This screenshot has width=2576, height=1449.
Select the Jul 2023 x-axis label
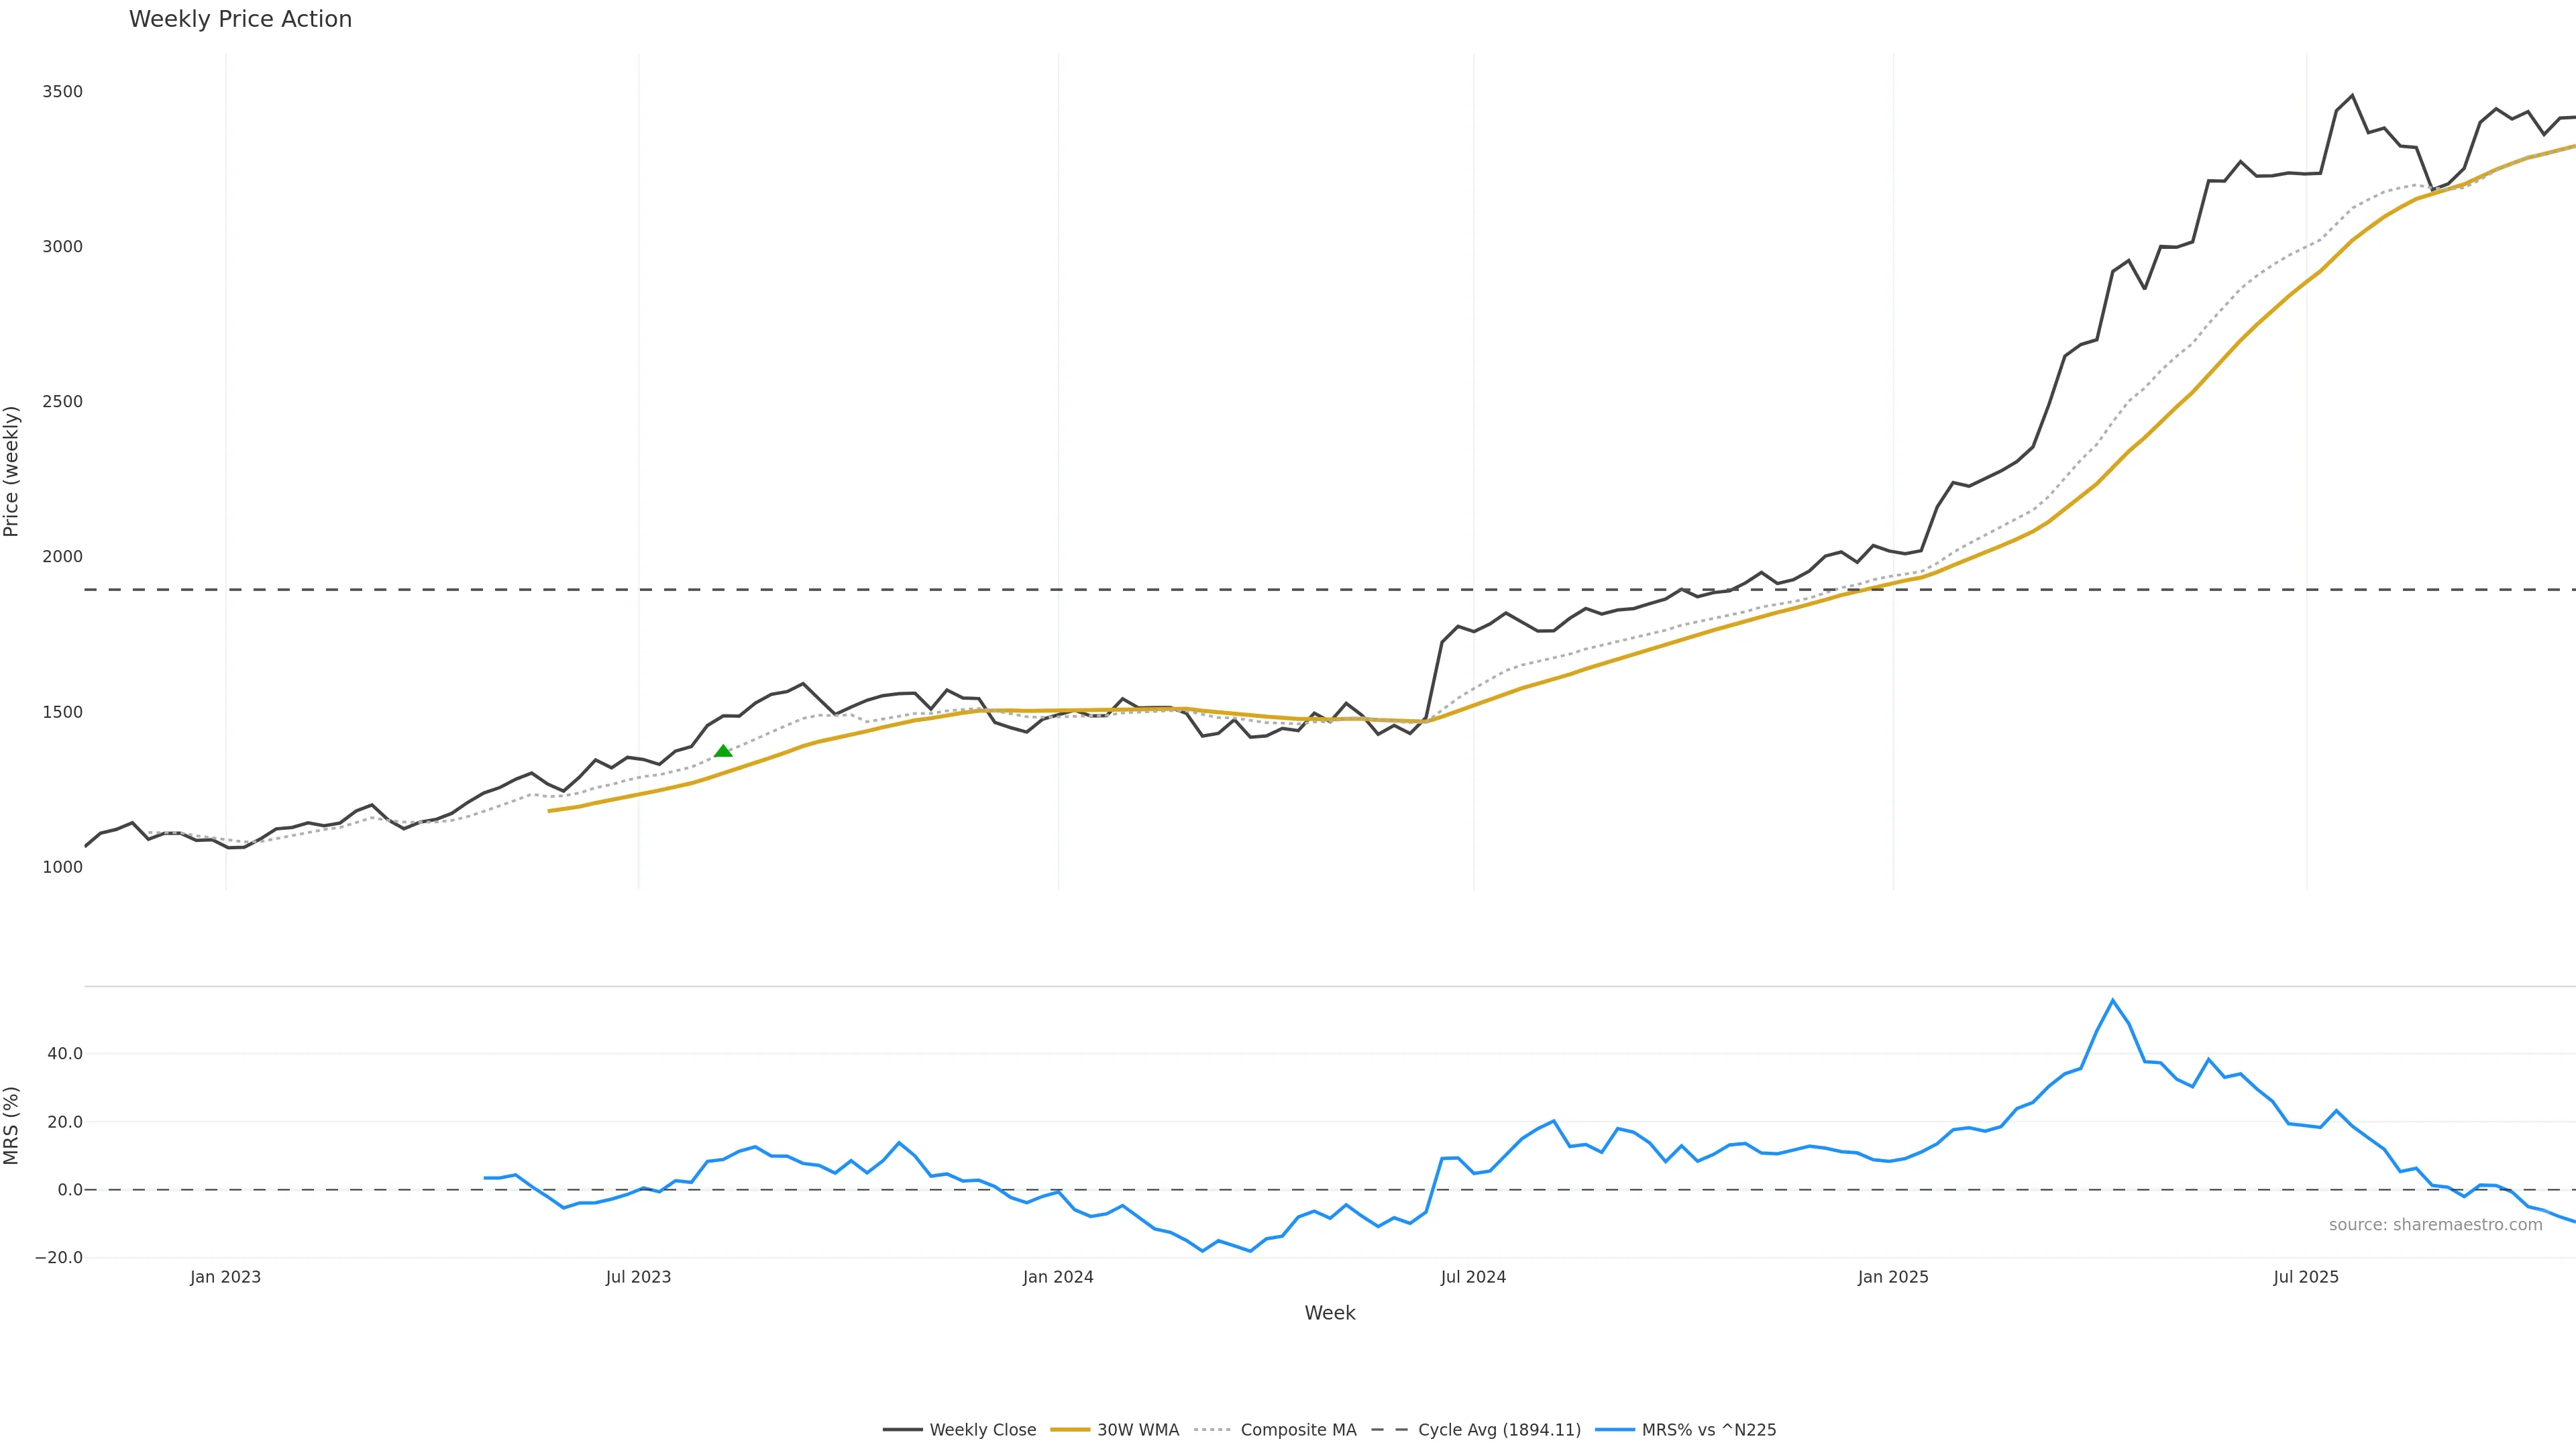coord(638,1277)
